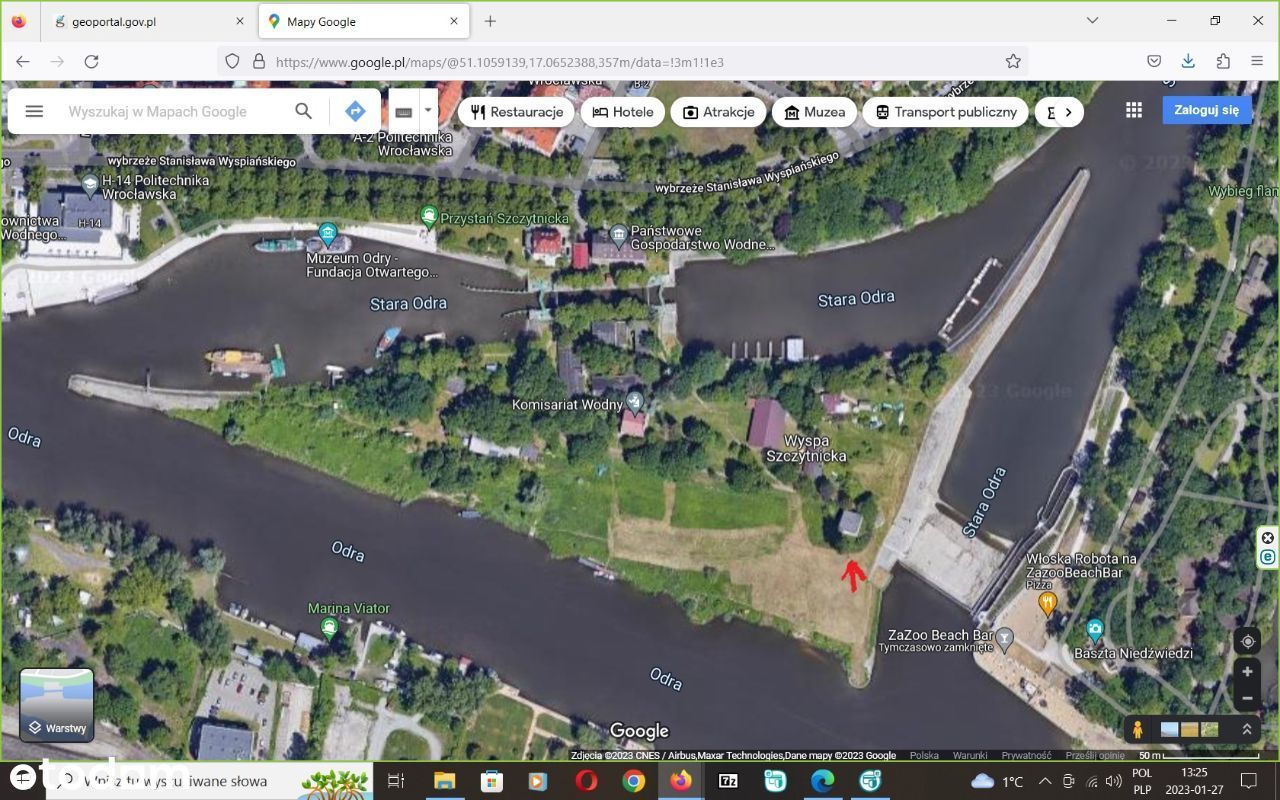
Task: Click the magnifier search icon in Maps
Action: pyautogui.click(x=304, y=111)
